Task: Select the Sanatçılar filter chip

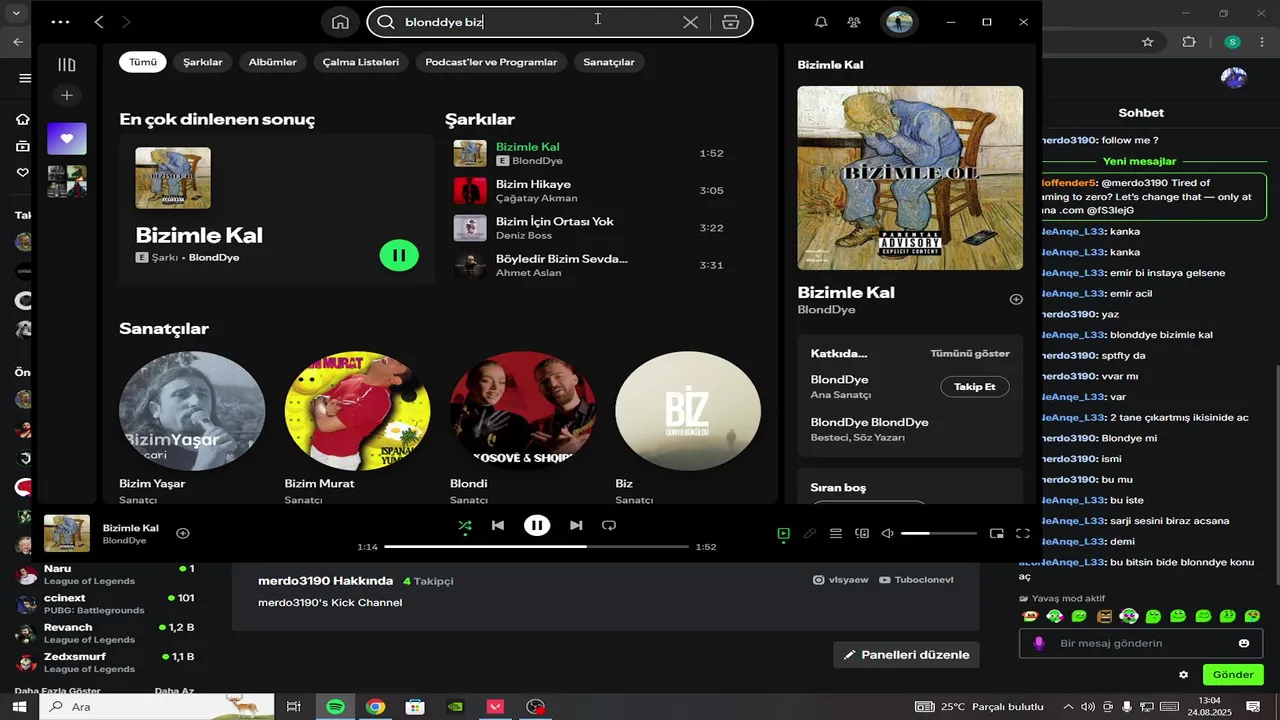Action: point(609,62)
